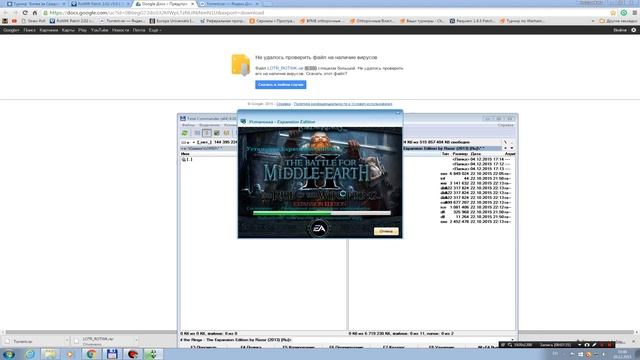Open the LOTR_ROTWK.rar download item arrow
640x360 pixels.
click(136, 340)
